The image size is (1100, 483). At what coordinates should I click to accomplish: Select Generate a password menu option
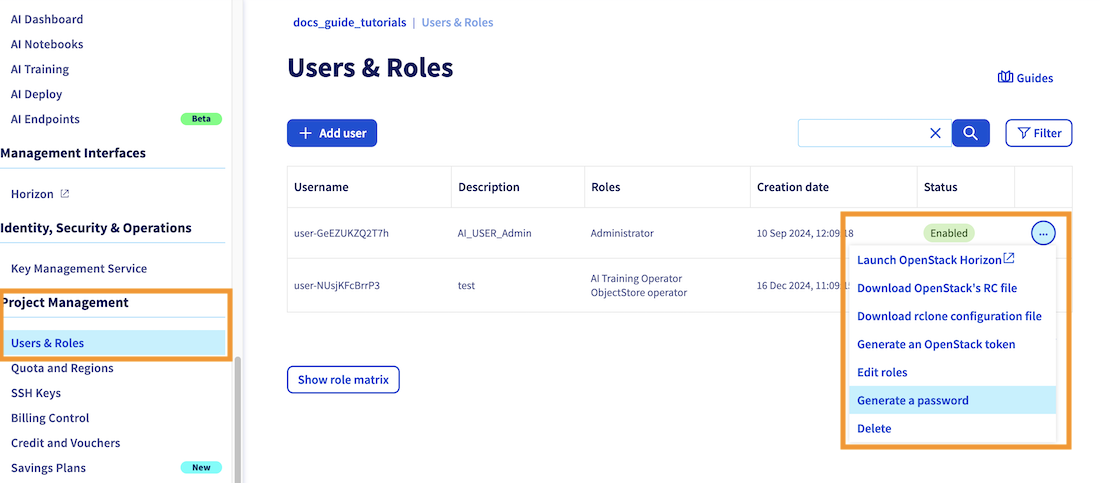(x=912, y=400)
